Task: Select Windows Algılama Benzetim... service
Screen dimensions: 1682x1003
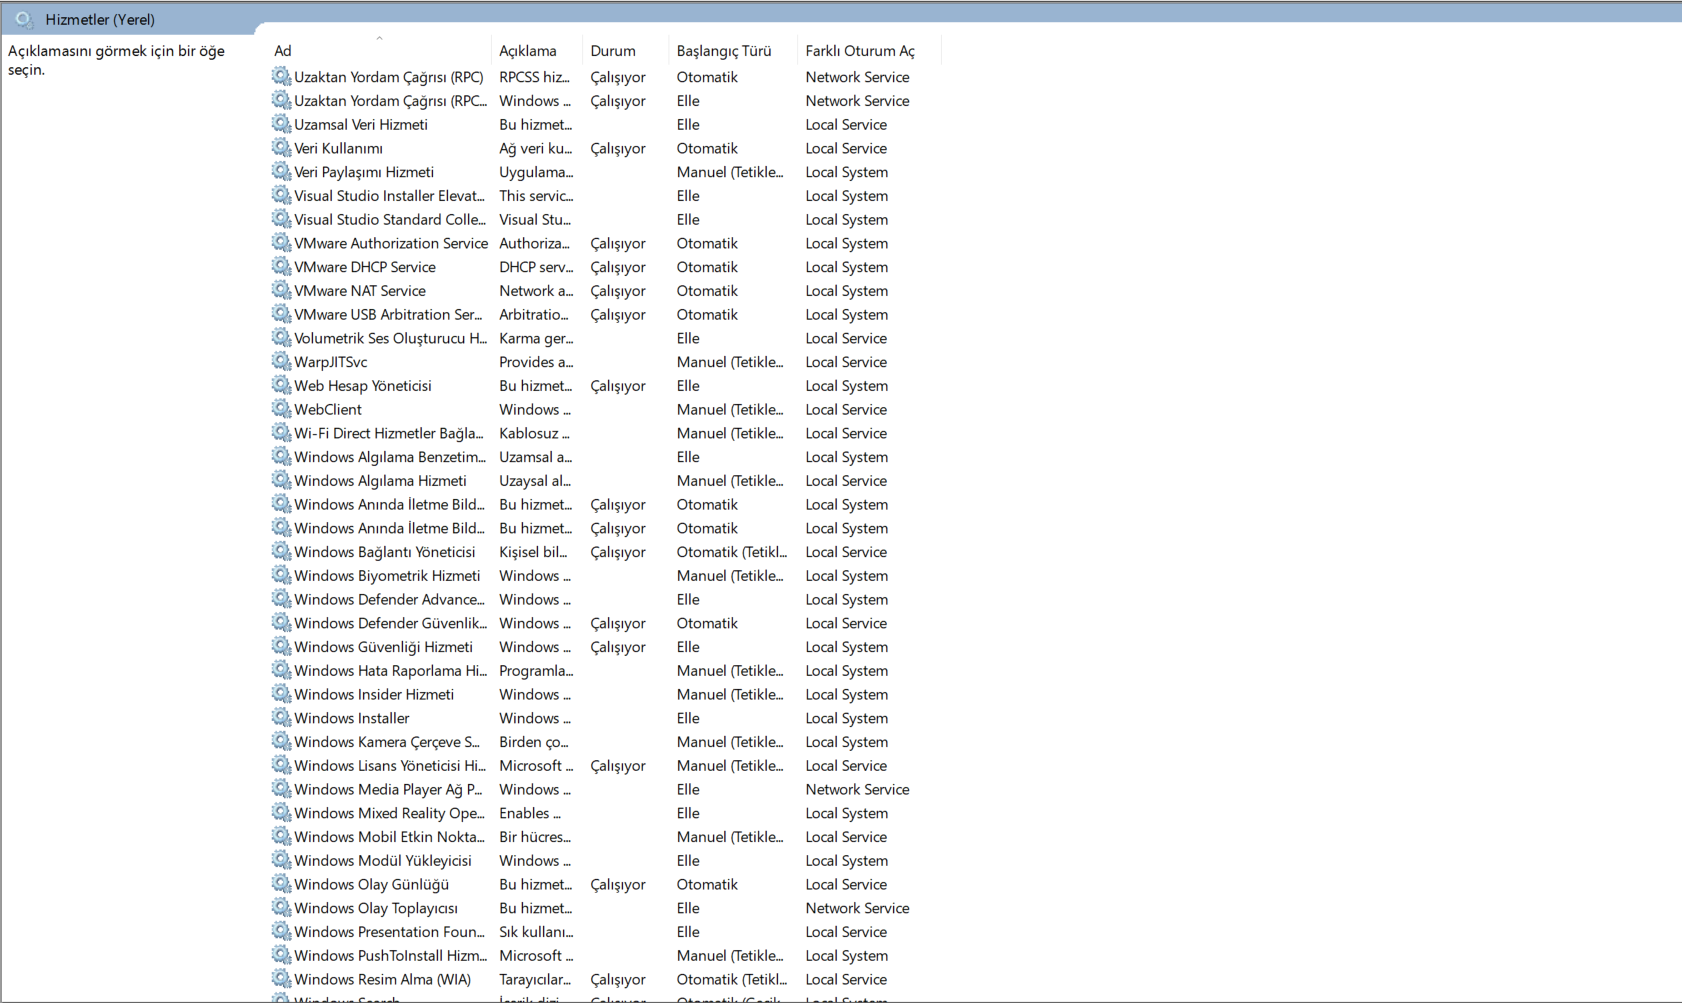Action: (390, 457)
